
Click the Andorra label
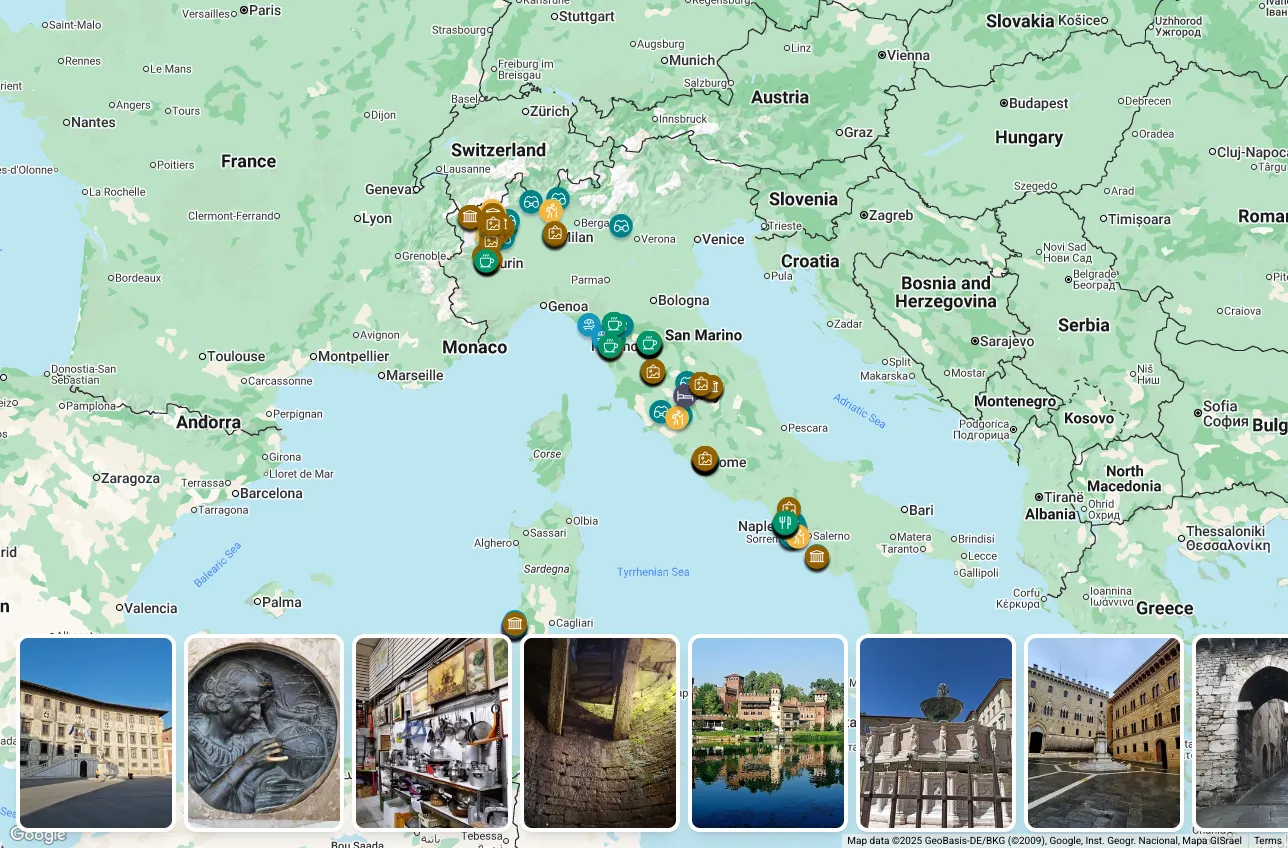(x=208, y=422)
